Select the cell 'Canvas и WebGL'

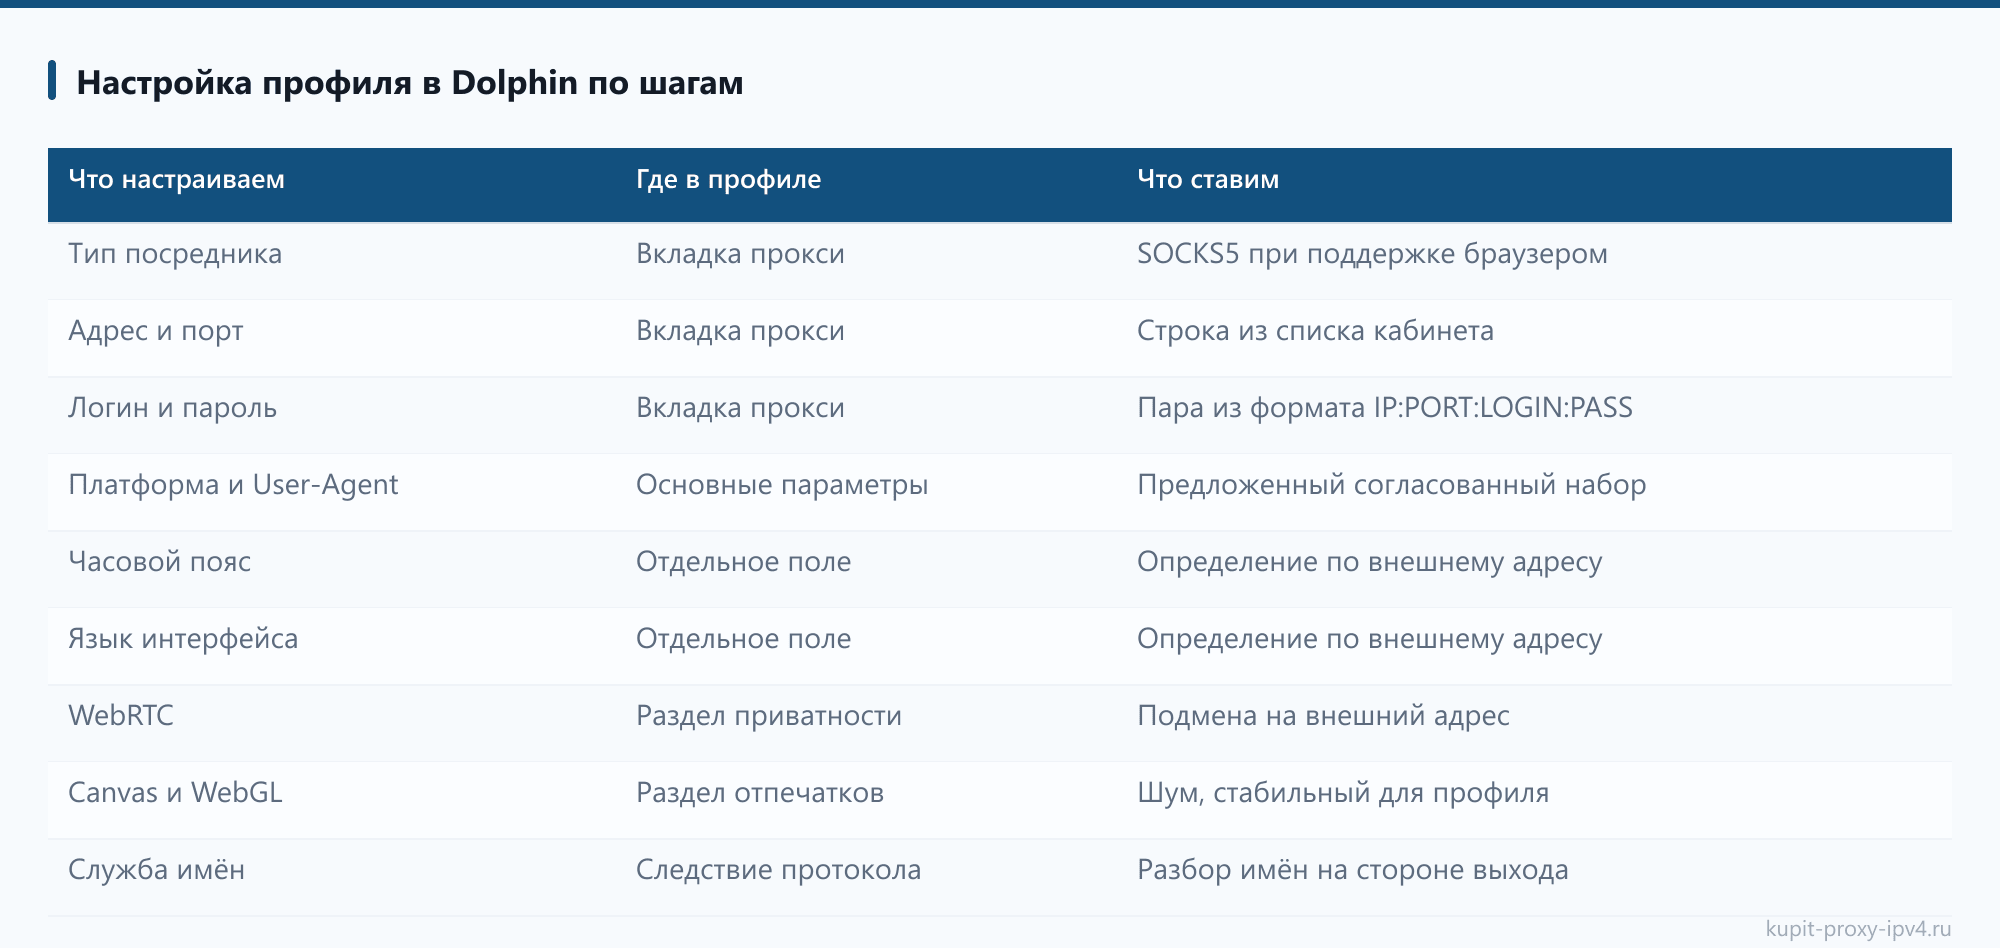[x=175, y=793]
